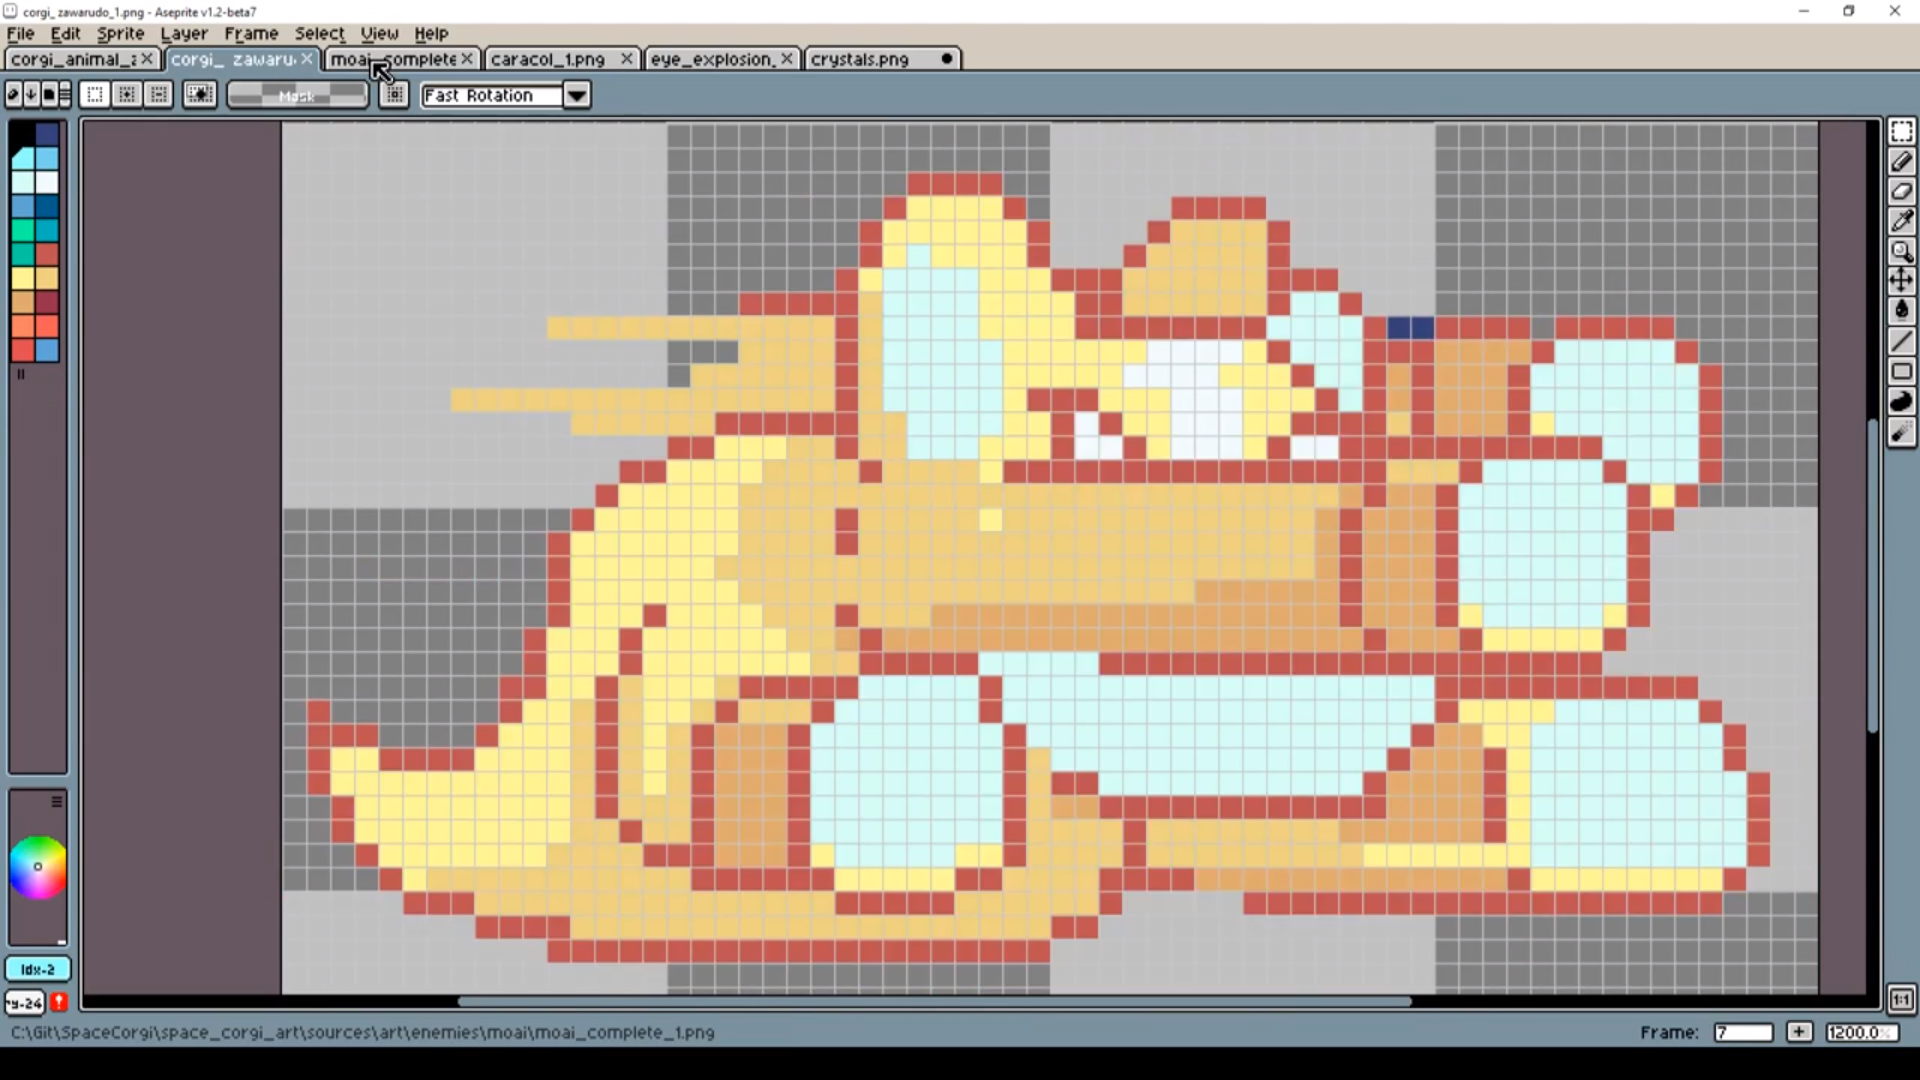Click the sort palette arrow icon
This screenshot has height=1080, width=1920.
(x=31, y=95)
